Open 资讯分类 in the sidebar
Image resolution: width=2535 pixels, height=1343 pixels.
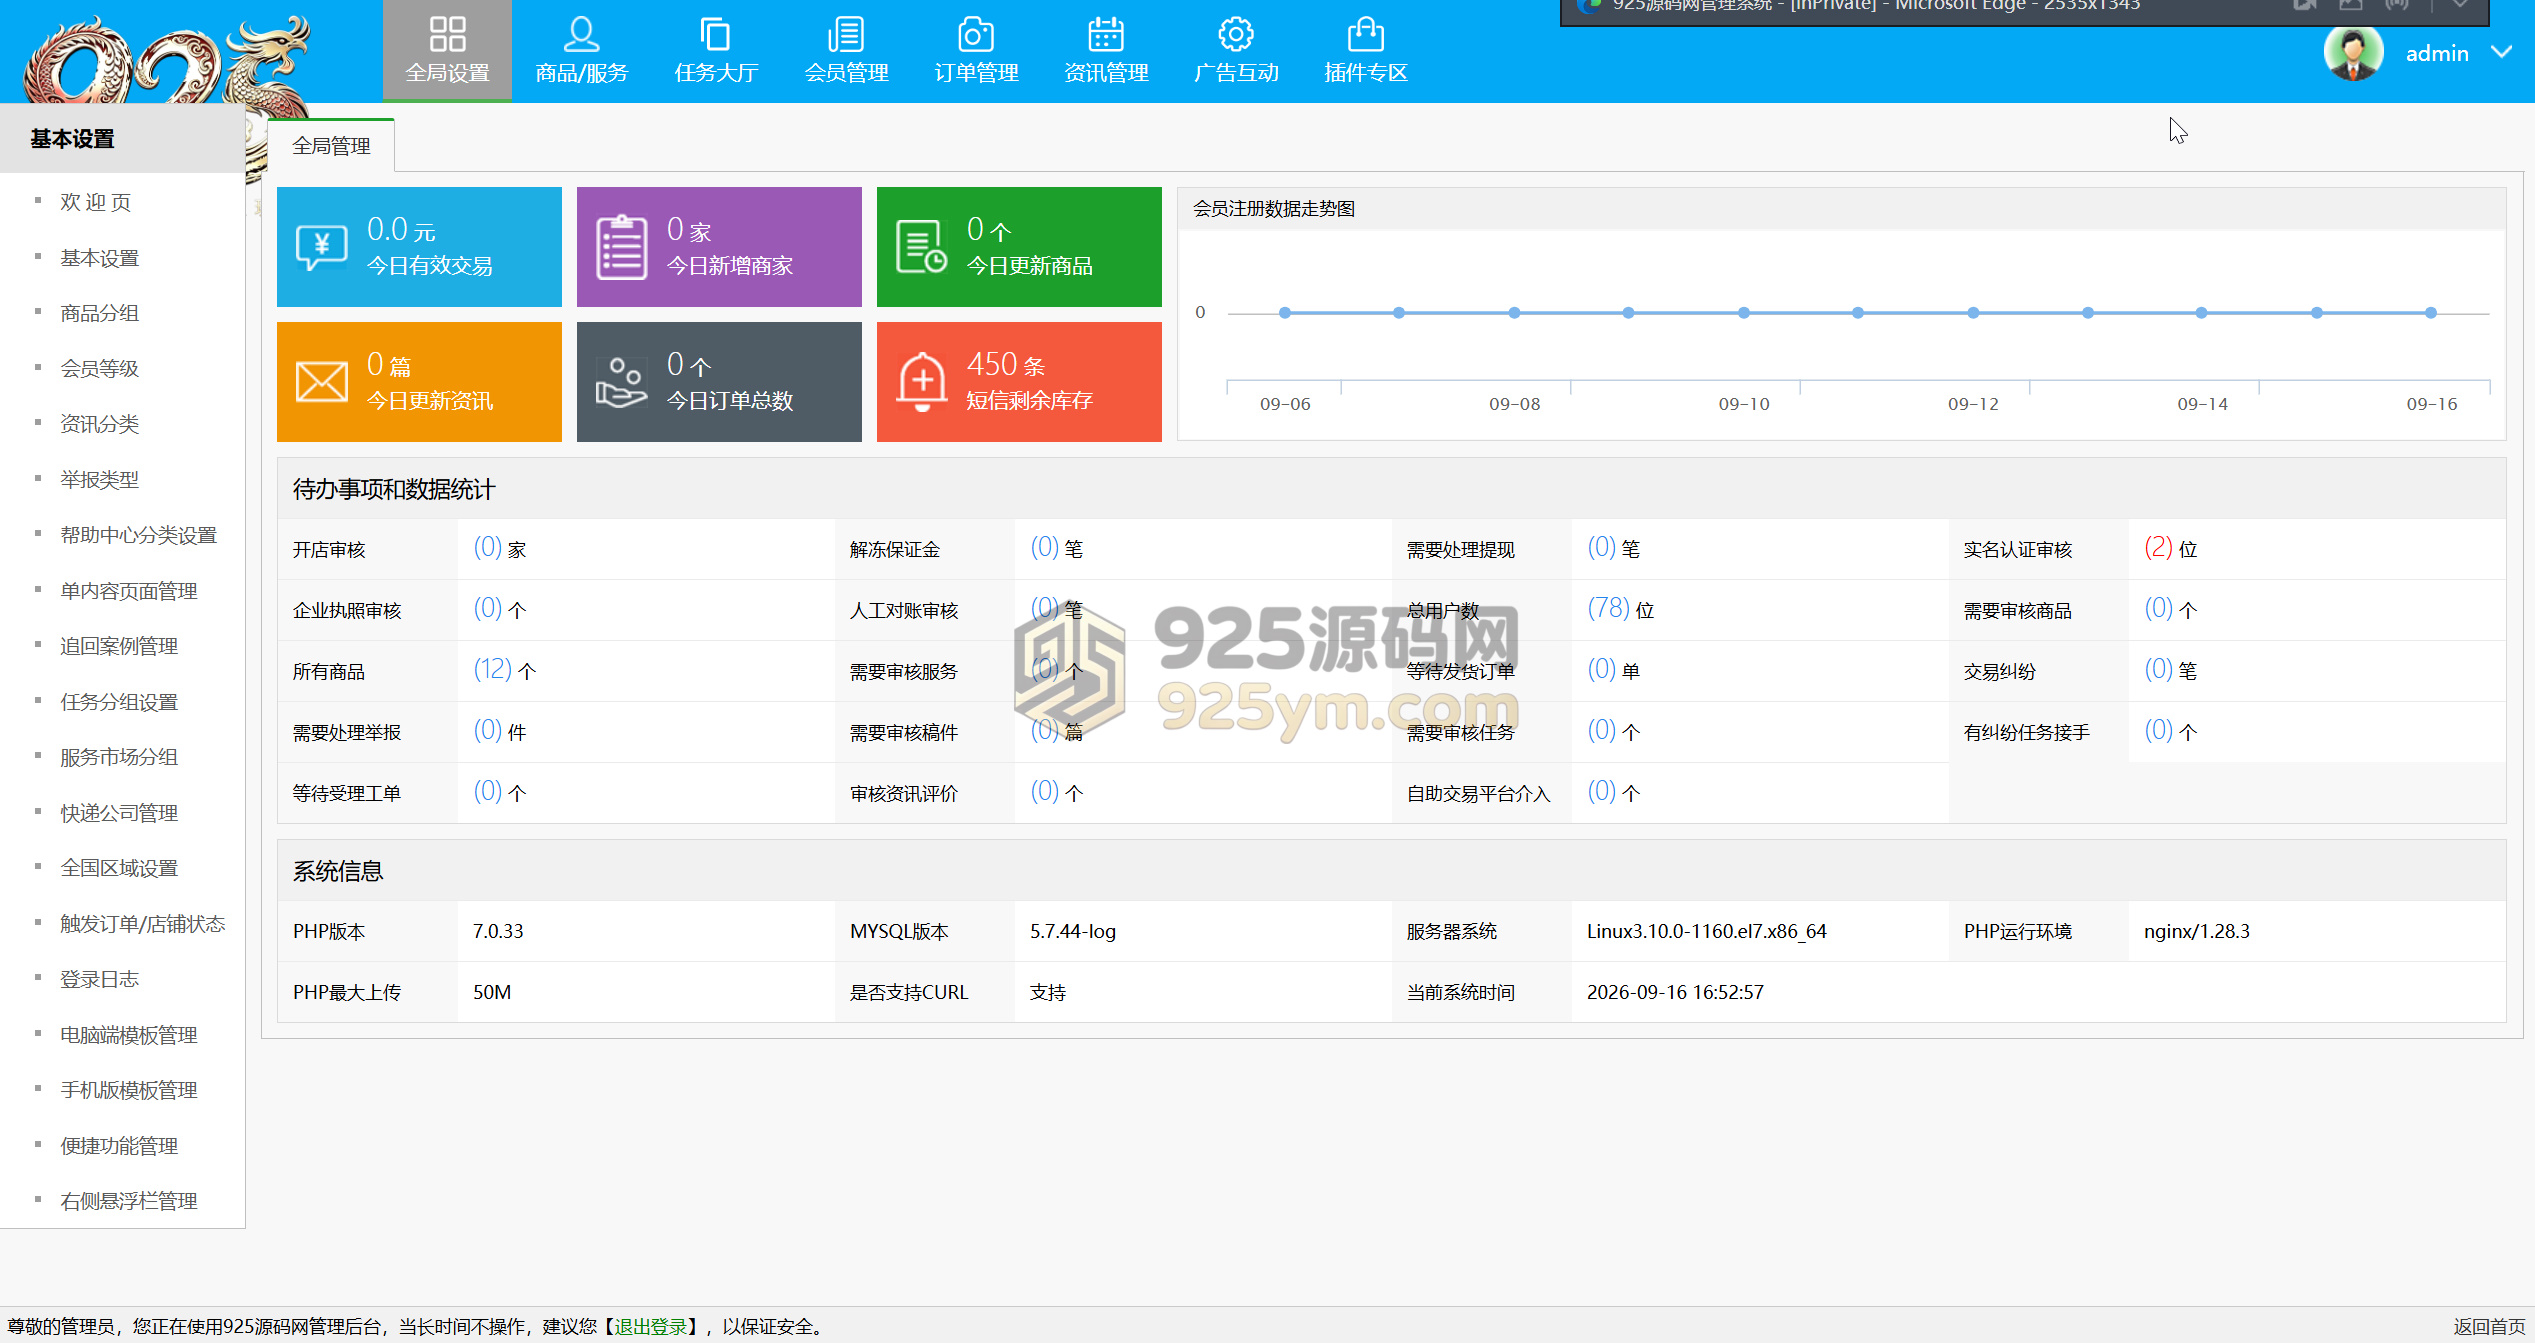click(99, 424)
